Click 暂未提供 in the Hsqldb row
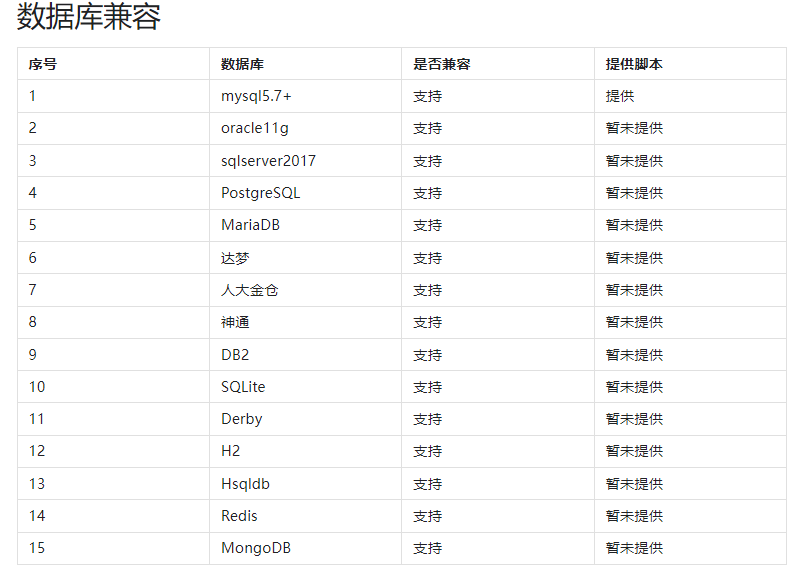 pyautogui.click(x=634, y=484)
